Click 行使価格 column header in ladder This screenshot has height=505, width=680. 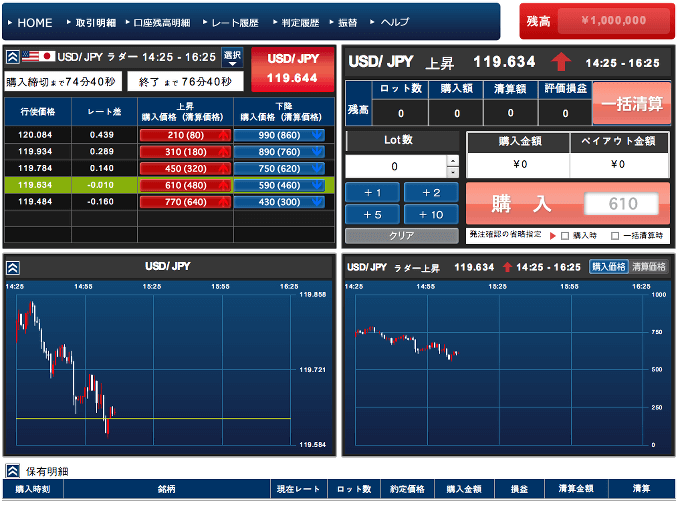[x=38, y=111]
